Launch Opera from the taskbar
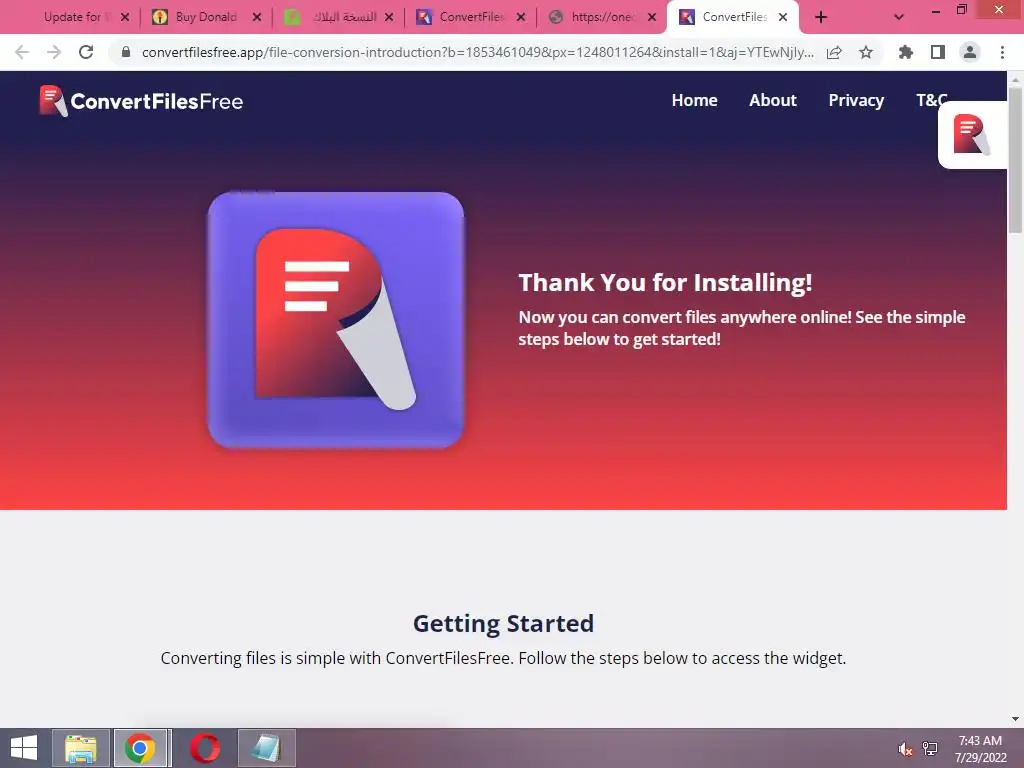The height and width of the screenshot is (768, 1024). point(205,748)
